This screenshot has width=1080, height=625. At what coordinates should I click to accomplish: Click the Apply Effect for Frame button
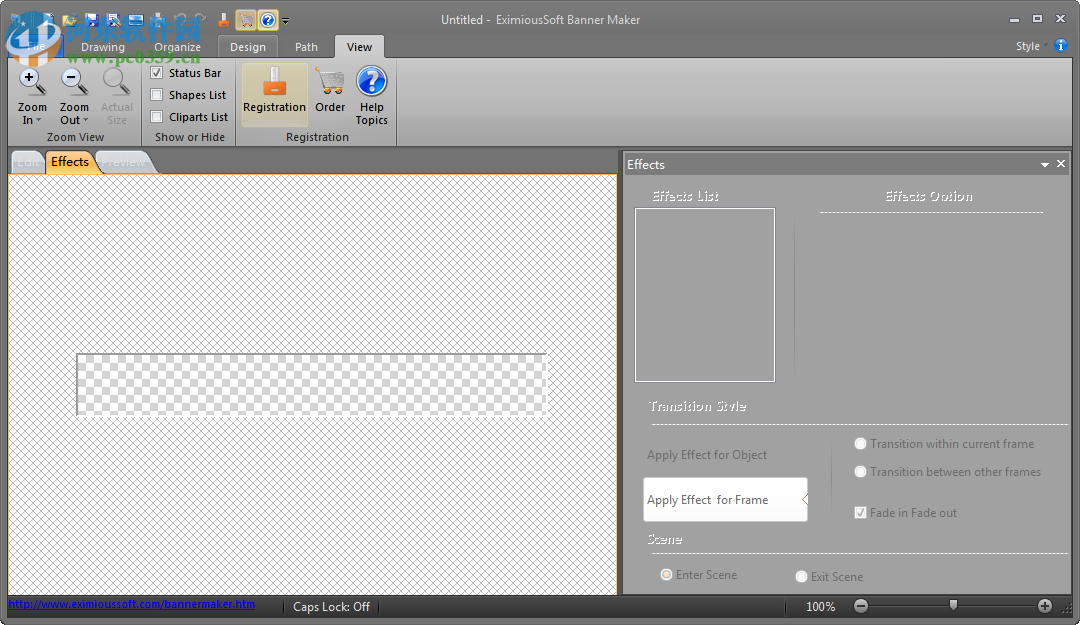click(722, 499)
